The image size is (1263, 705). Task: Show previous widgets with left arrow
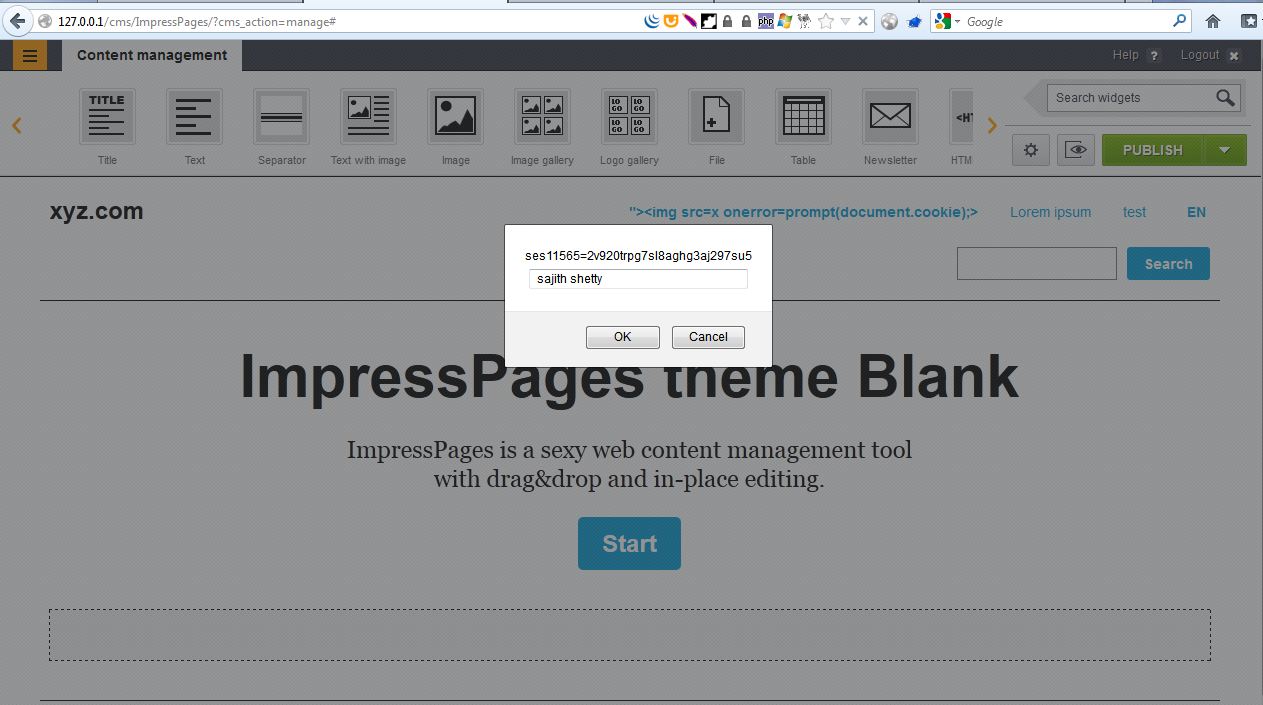coord(17,125)
